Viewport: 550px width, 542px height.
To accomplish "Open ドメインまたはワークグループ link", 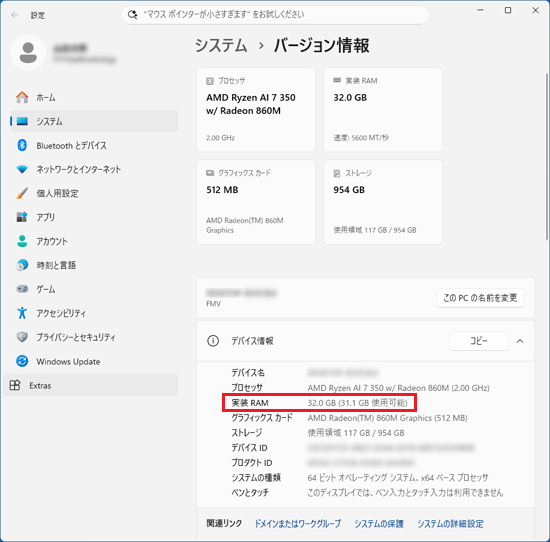I will tap(297, 524).
